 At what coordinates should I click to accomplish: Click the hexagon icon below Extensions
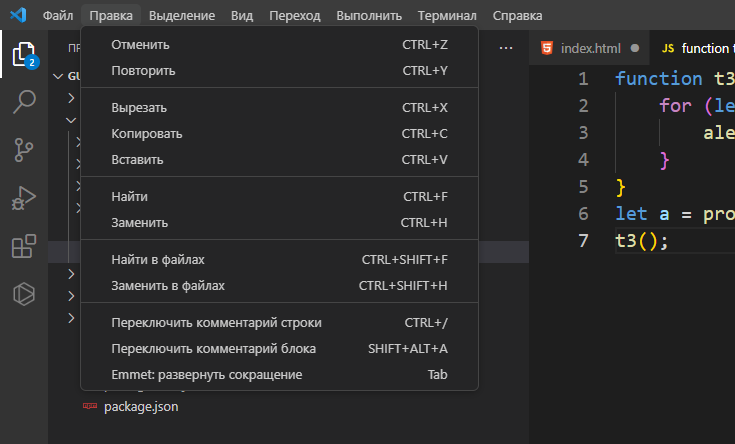click(x=24, y=294)
